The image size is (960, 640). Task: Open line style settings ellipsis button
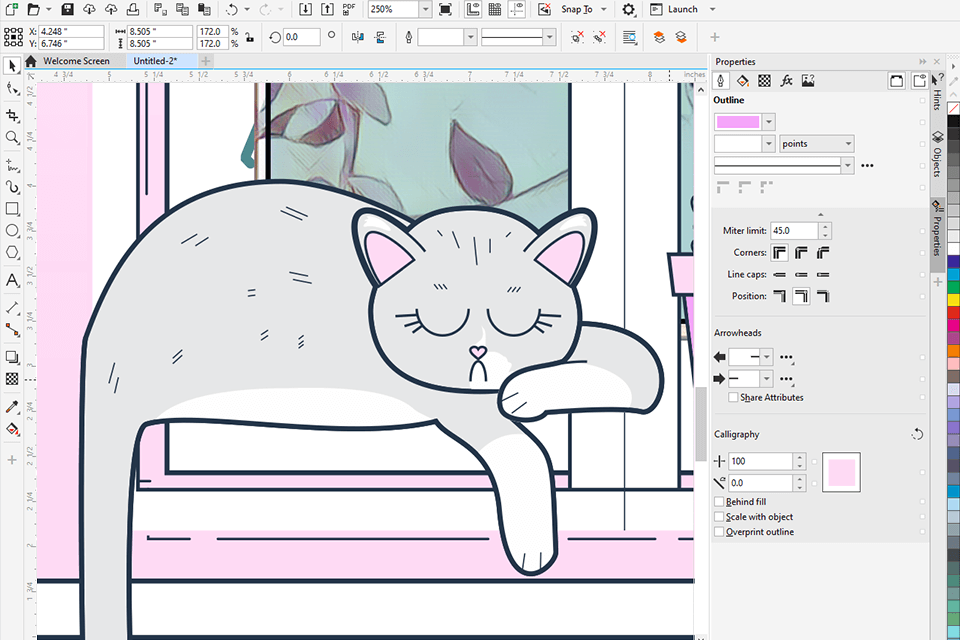867,165
